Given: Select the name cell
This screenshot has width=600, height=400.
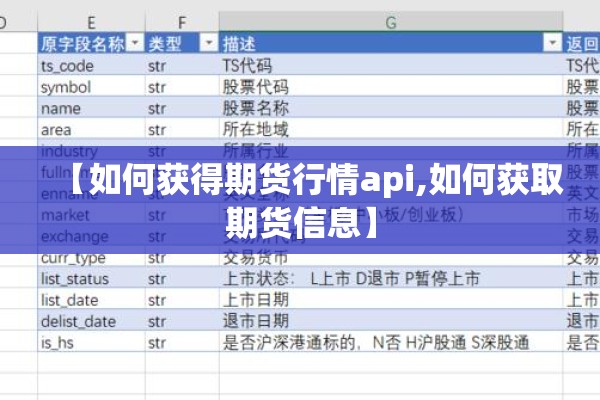Looking at the screenshot, I should coord(91,107).
